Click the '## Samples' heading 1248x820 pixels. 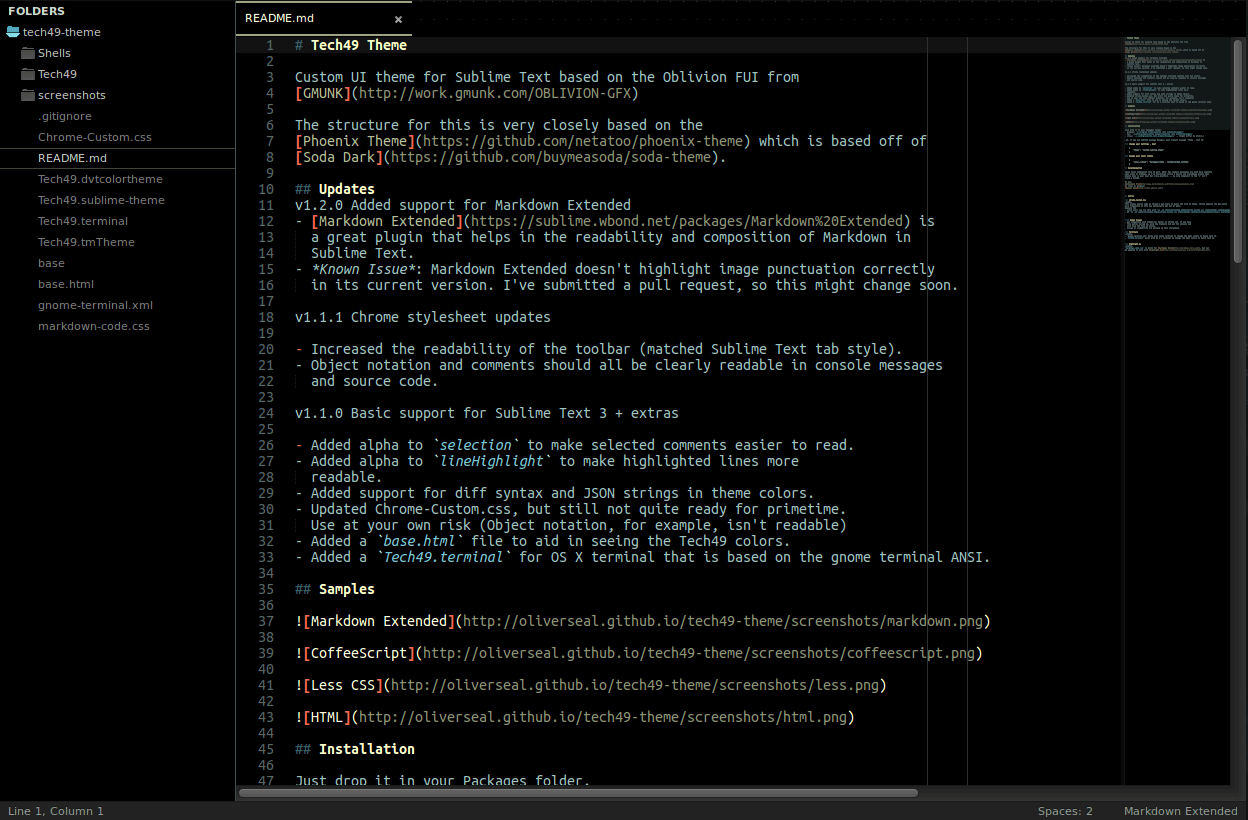point(335,589)
